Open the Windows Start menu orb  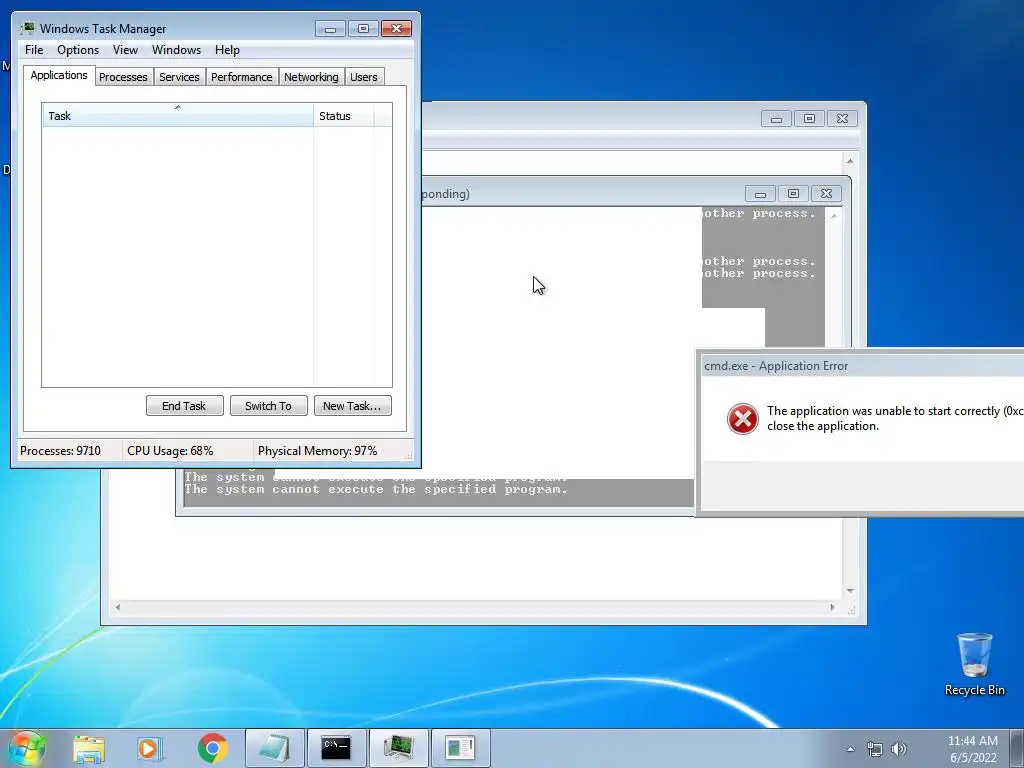click(x=26, y=748)
